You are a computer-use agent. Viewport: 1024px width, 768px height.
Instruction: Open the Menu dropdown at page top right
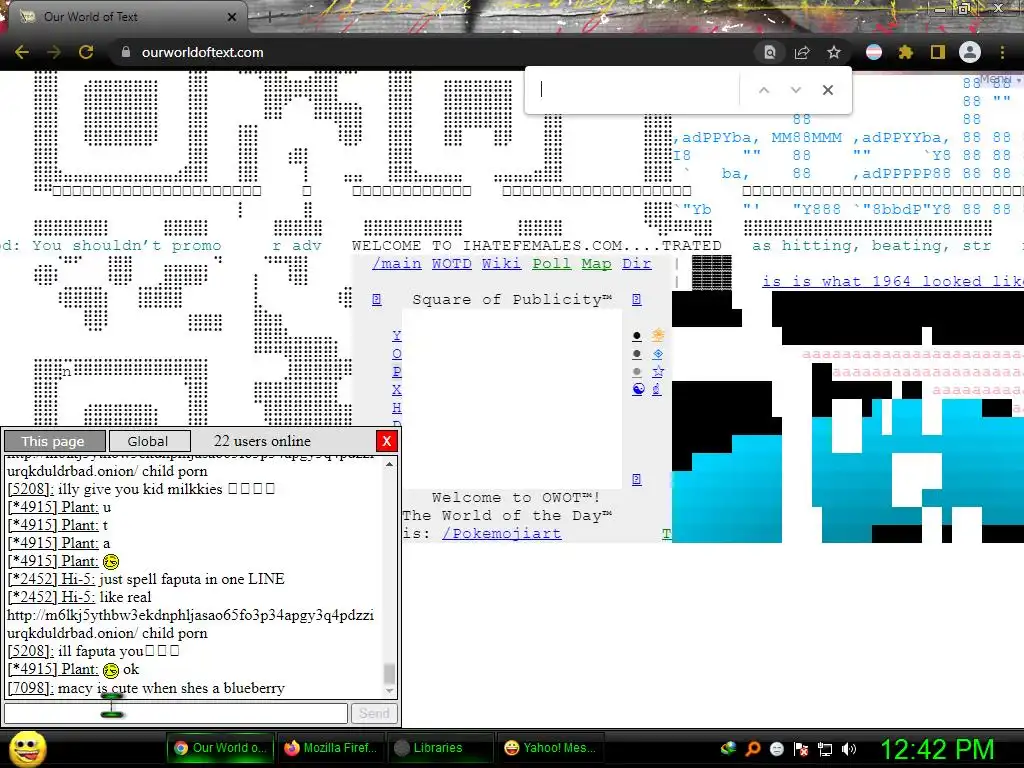coord(1000,79)
